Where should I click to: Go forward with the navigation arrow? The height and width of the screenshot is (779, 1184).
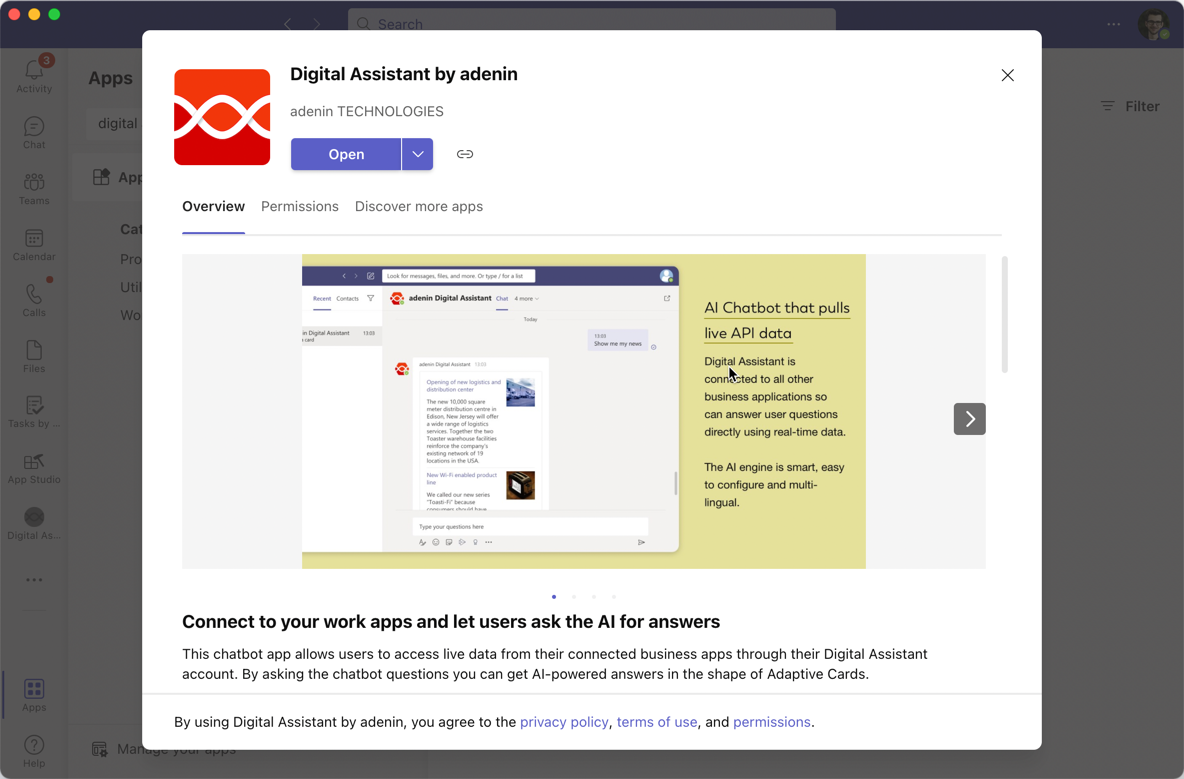(x=316, y=24)
